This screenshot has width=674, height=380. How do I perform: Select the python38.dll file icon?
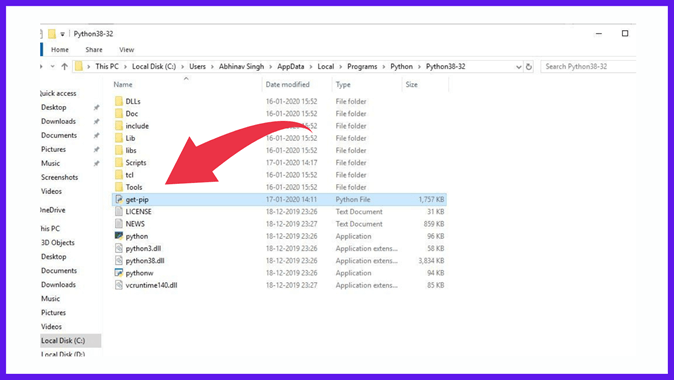pos(119,260)
